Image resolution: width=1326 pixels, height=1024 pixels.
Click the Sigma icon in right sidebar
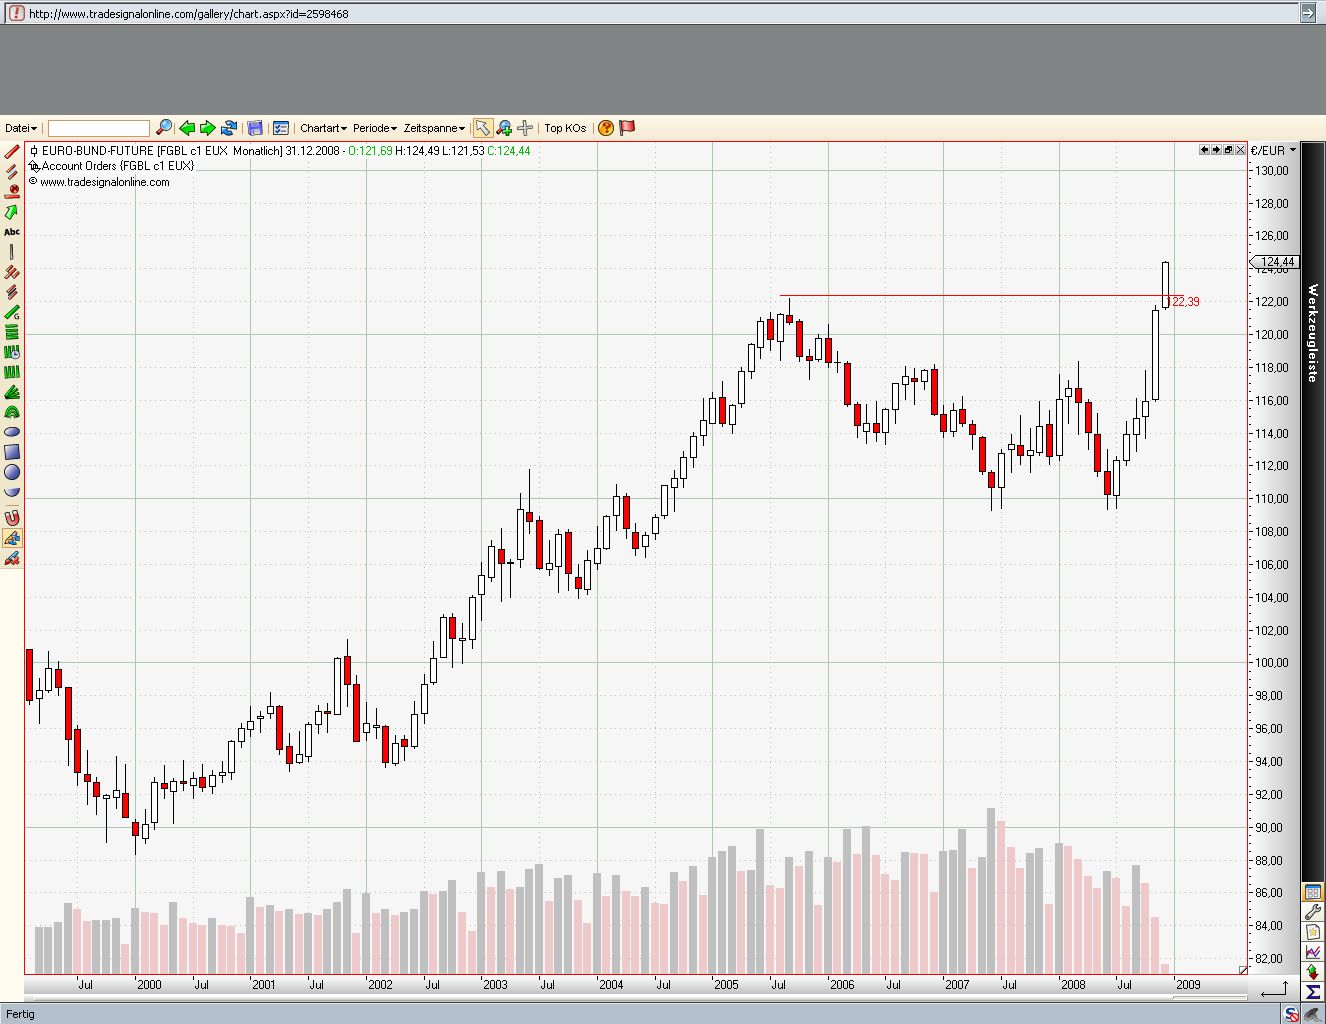coord(1312,991)
